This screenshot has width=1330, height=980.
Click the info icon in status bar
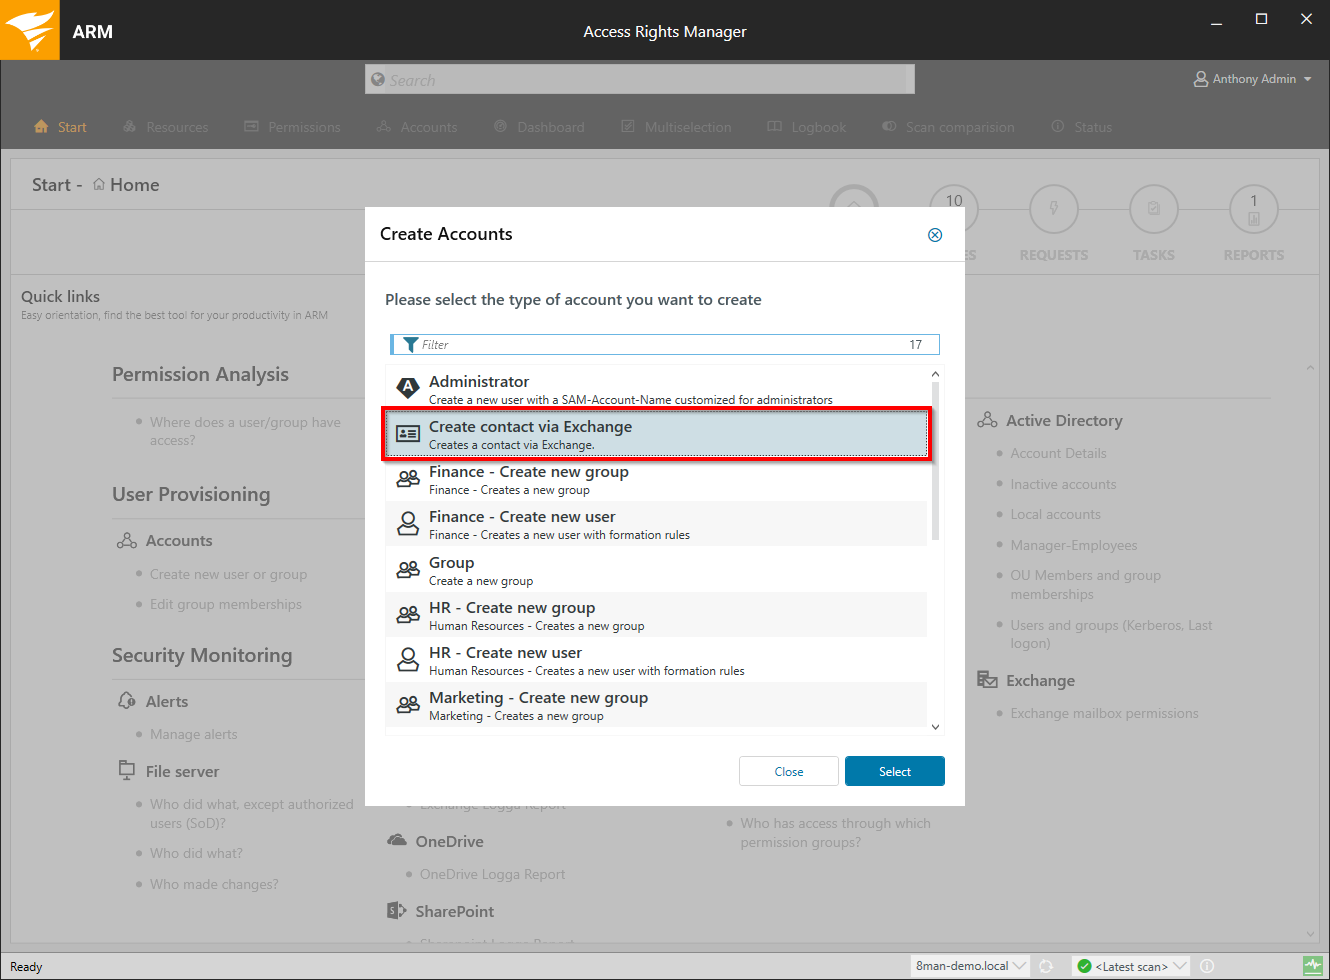[1207, 966]
